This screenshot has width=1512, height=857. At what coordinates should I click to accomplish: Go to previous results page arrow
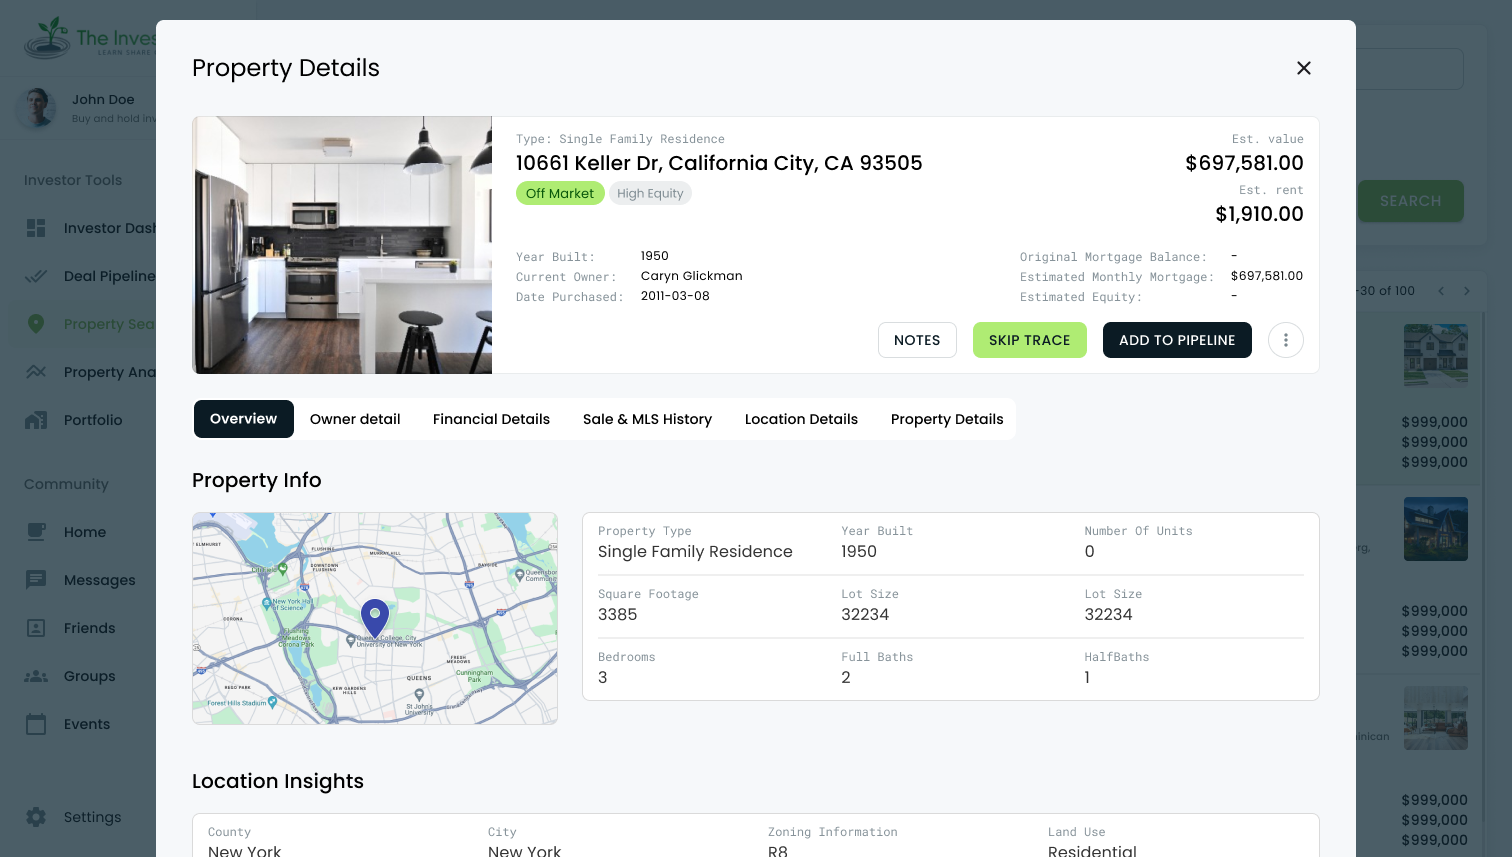tap(1441, 291)
